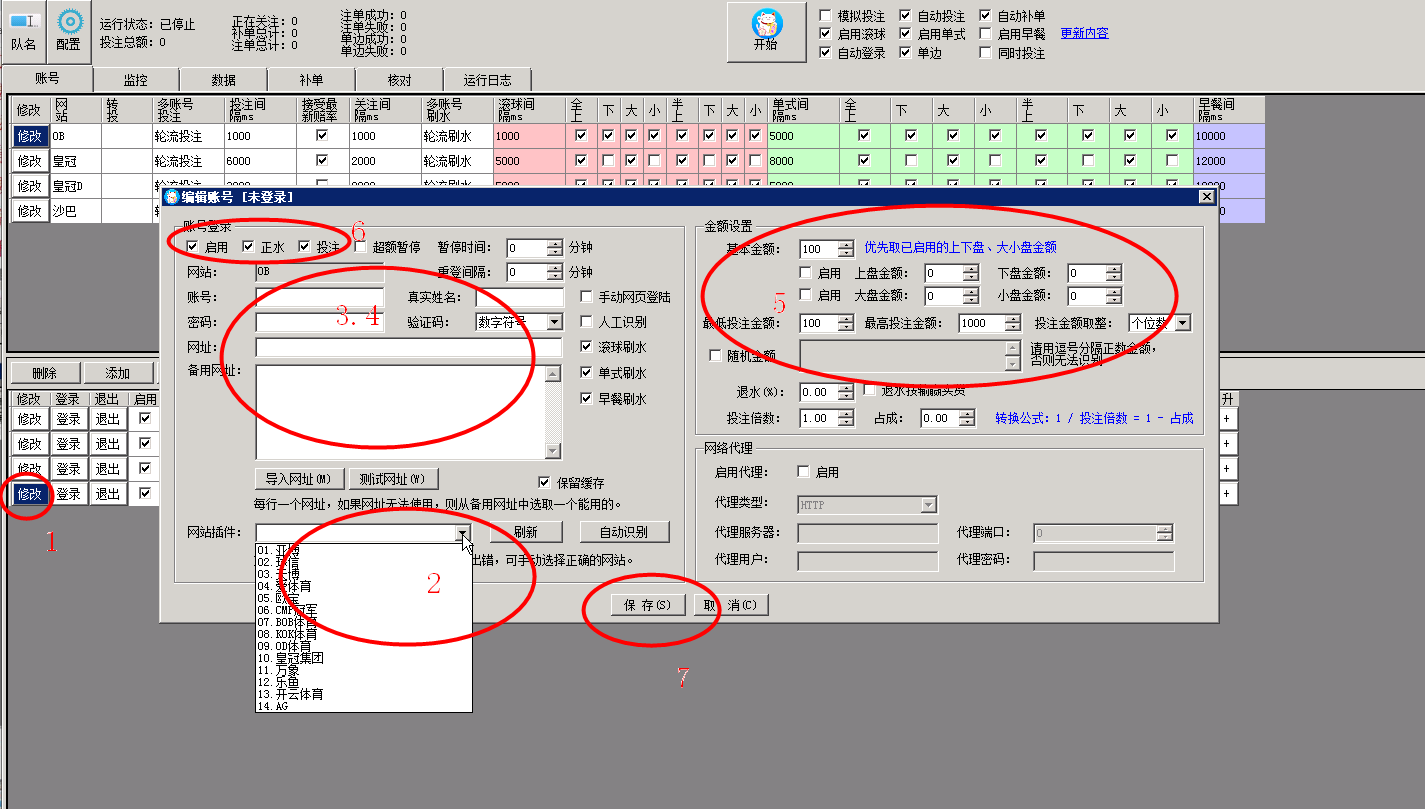Click the 添加 button
Screen dimensions: 1426x809
point(118,373)
